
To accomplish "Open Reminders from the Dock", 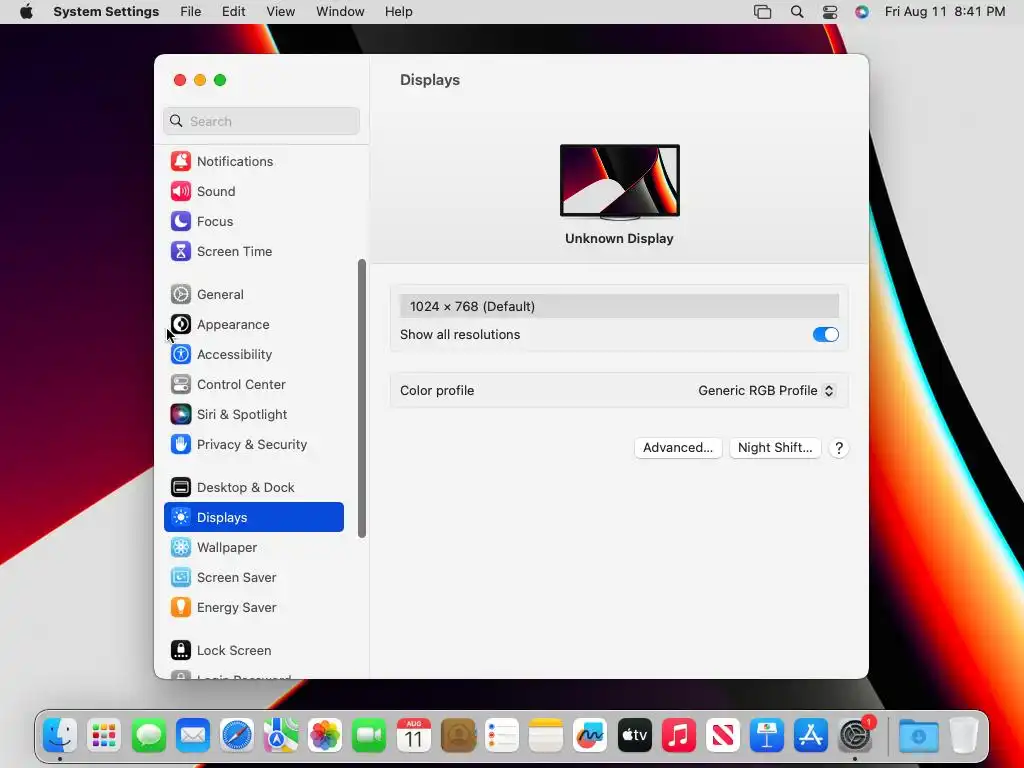I will click(x=502, y=736).
